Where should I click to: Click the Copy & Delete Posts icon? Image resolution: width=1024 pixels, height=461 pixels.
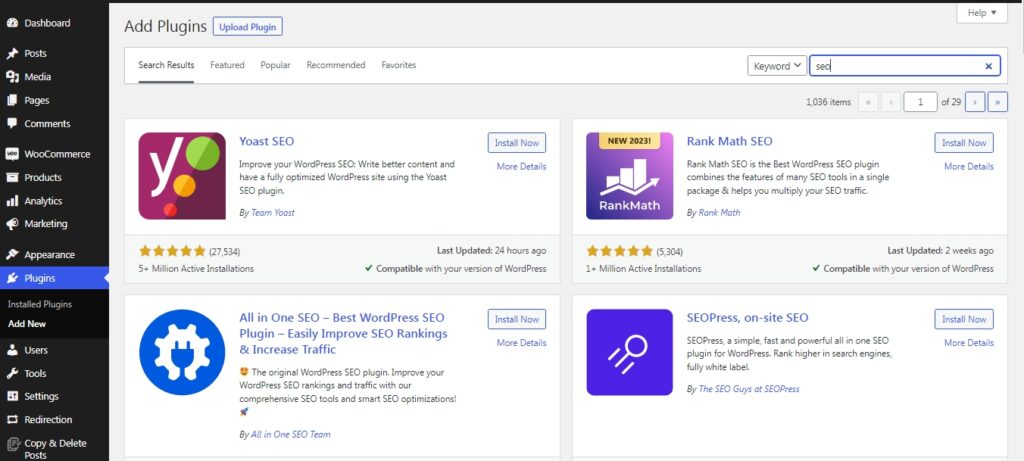12,444
